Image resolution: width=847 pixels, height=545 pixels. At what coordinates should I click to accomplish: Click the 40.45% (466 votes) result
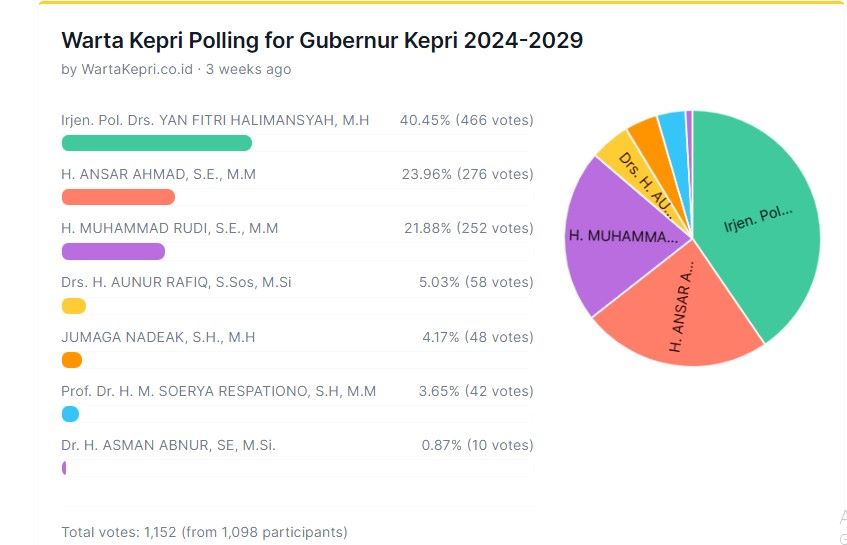coord(466,120)
